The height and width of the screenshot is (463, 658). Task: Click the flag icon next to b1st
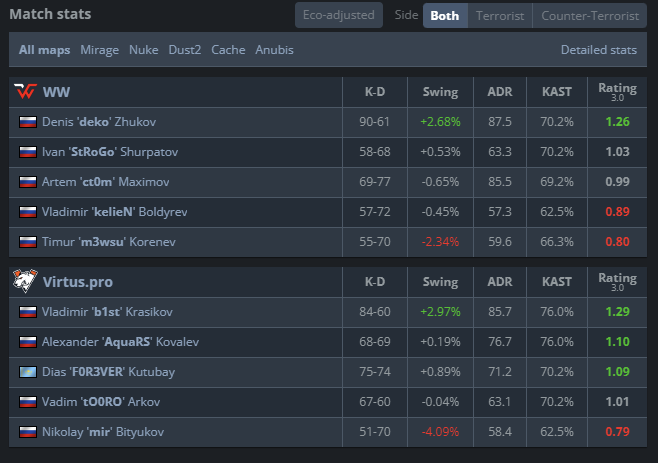pos(28,312)
